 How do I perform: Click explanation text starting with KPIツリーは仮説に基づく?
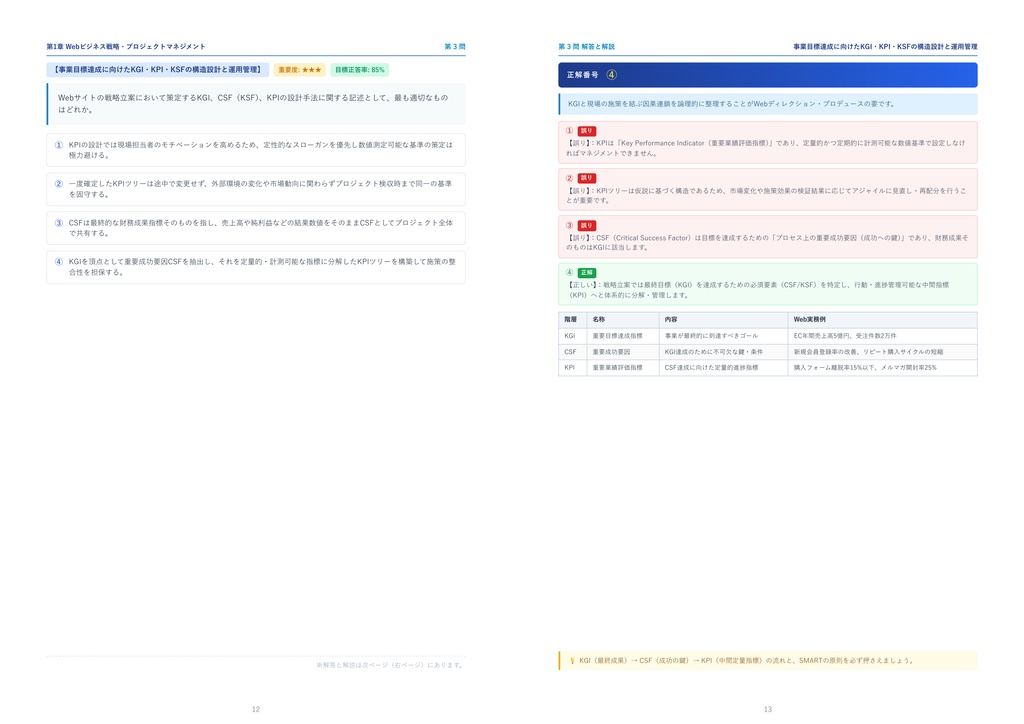tap(766, 195)
